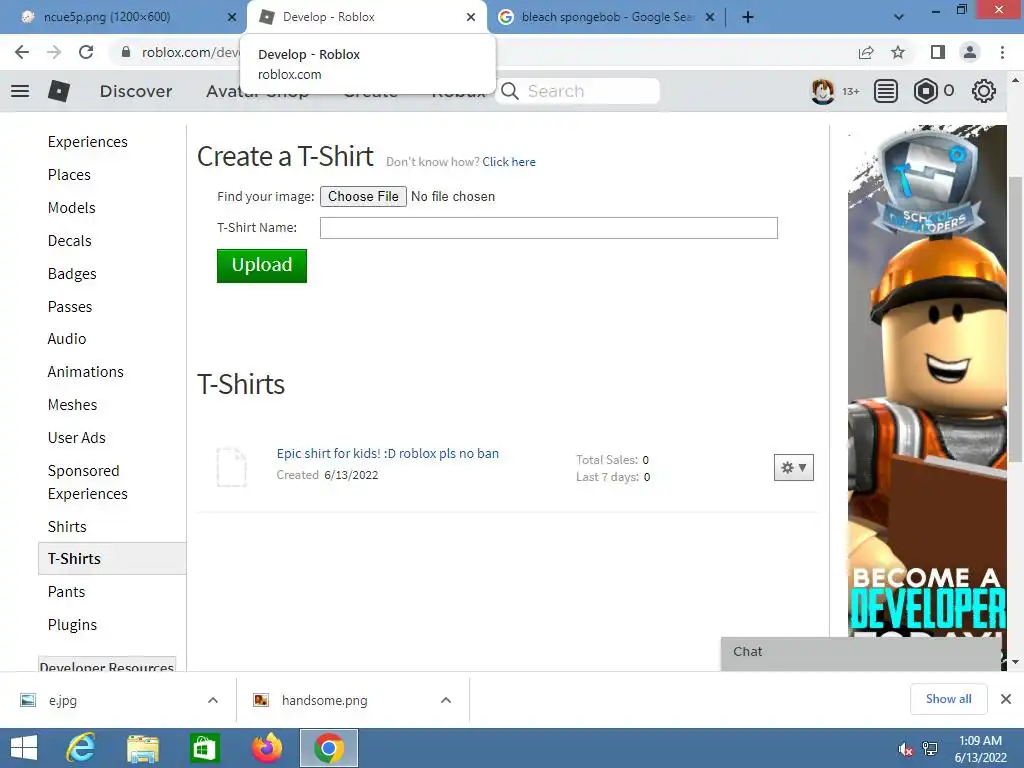
Task: Bookmark this page with the star
Action: coord(898,52)
